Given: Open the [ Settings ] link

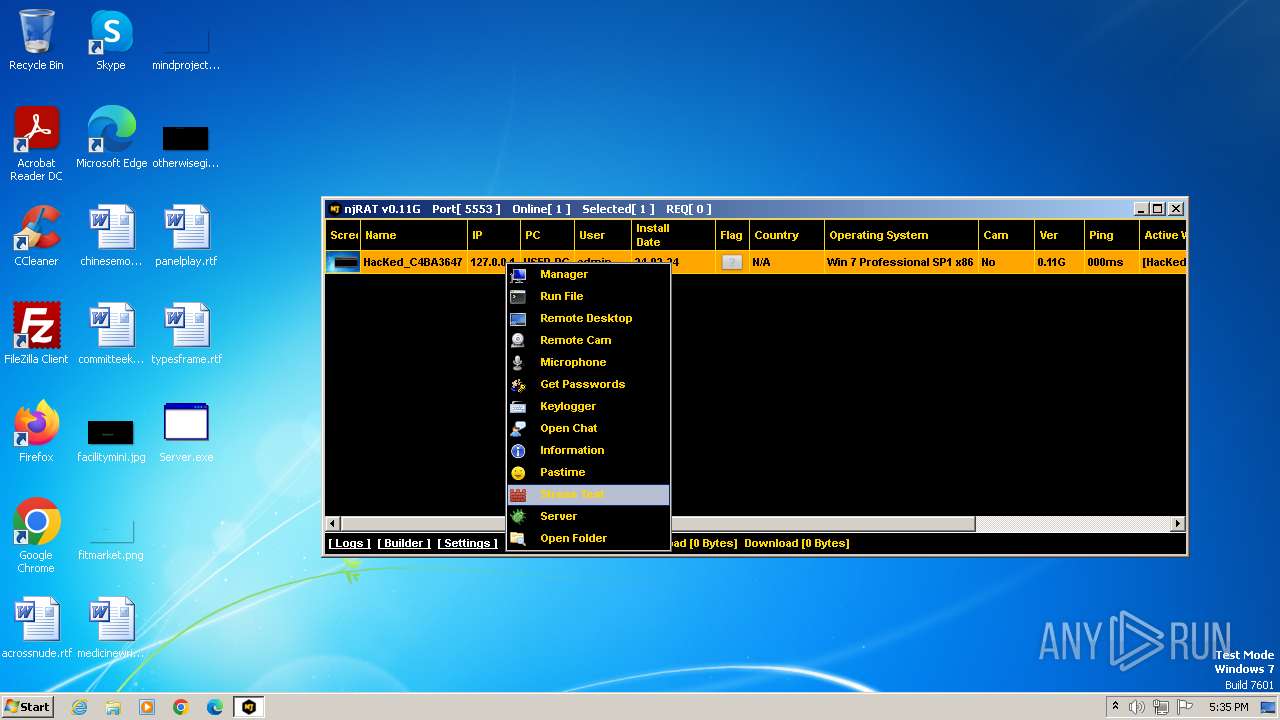Looking at the screenshot, I should point(467,543).
